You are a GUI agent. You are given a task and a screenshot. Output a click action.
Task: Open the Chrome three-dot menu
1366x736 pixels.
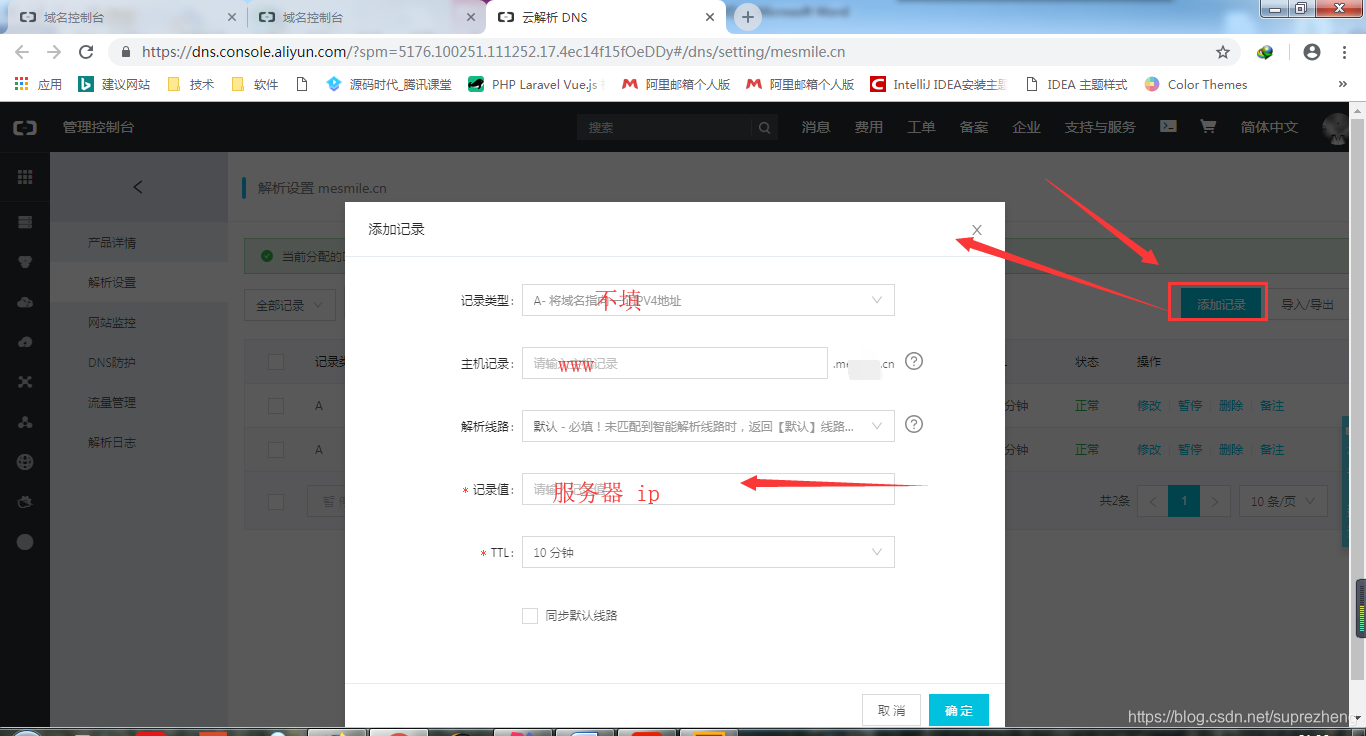pos(1343,52)
